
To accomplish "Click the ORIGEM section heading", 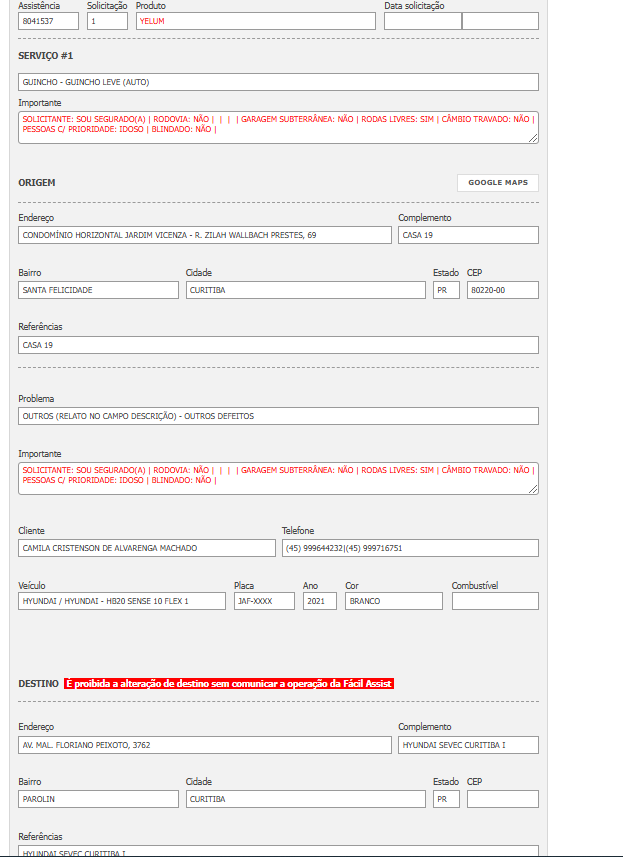I will (37, 183).
